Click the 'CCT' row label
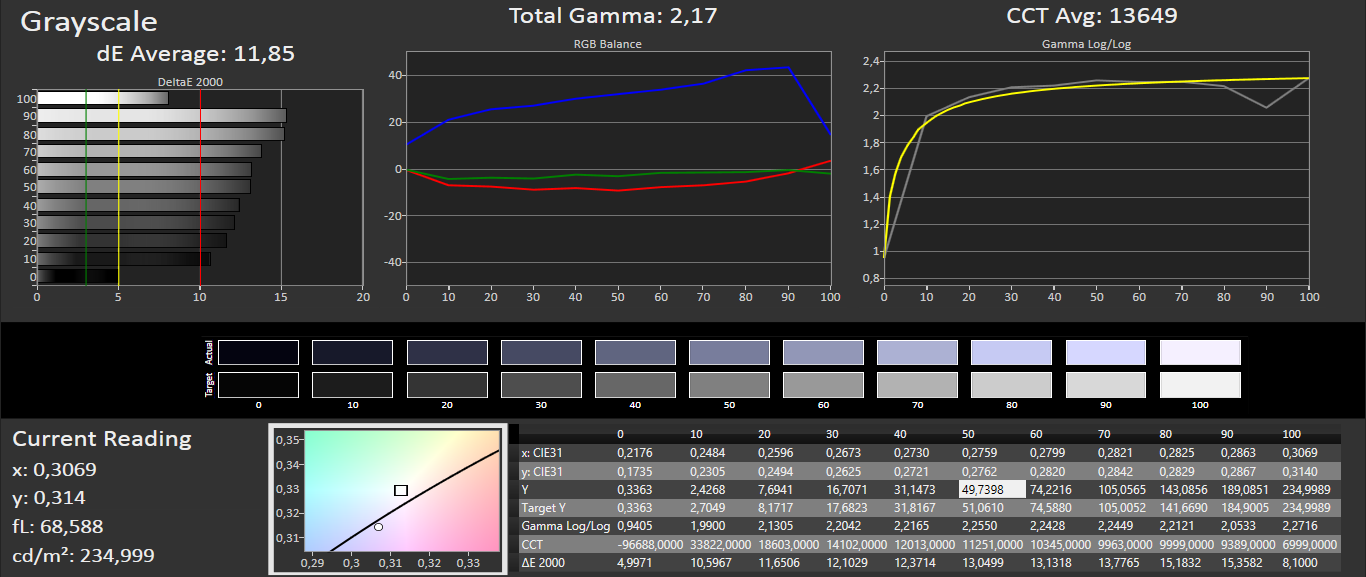The image size is (1366, 577). pyautogui.click(x=532, y=544)
